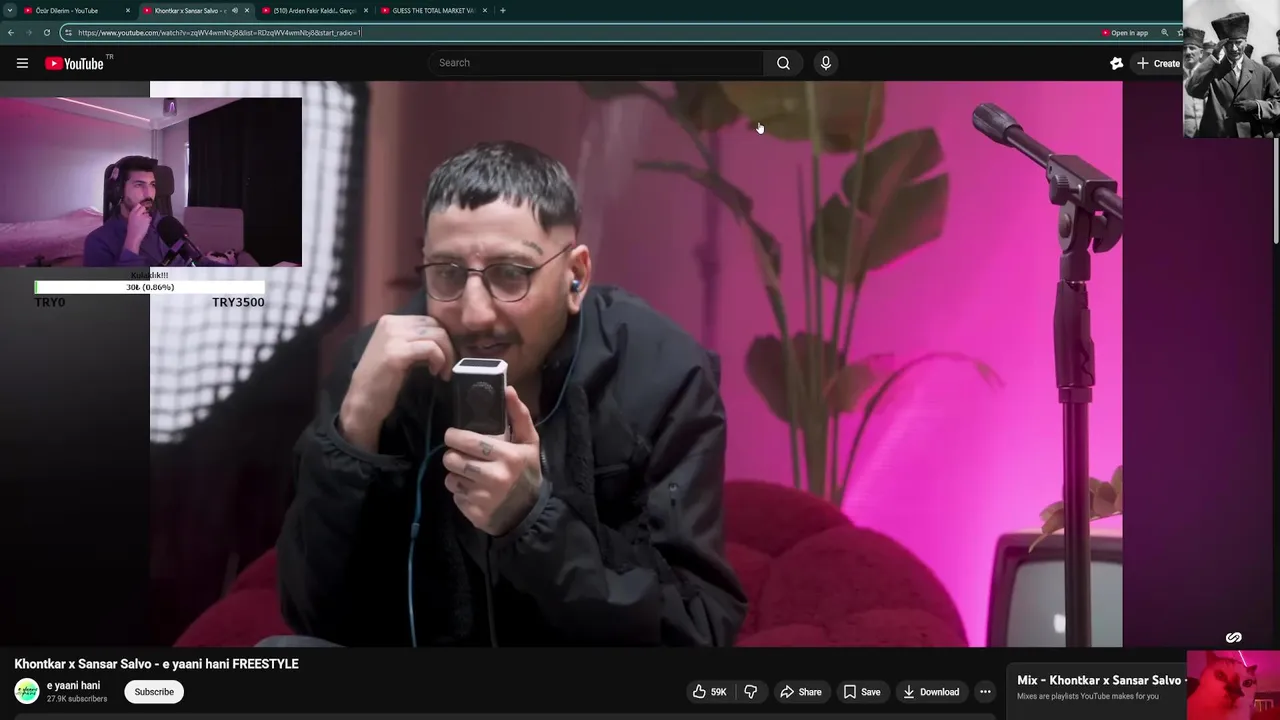
Task: Go to YouTube home via logo
Action: pyautogui.click(x=74, y=63)
